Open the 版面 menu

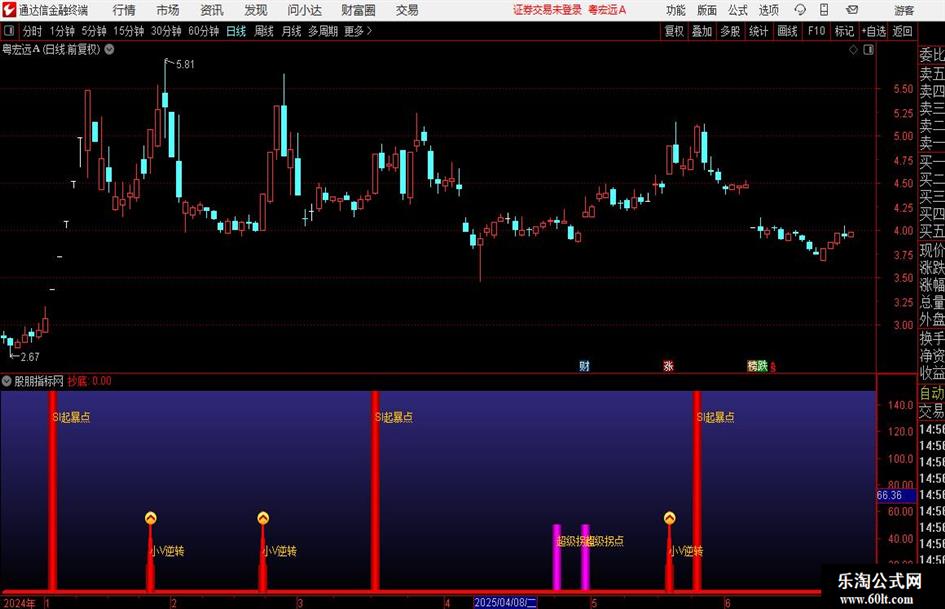point(706,10)
